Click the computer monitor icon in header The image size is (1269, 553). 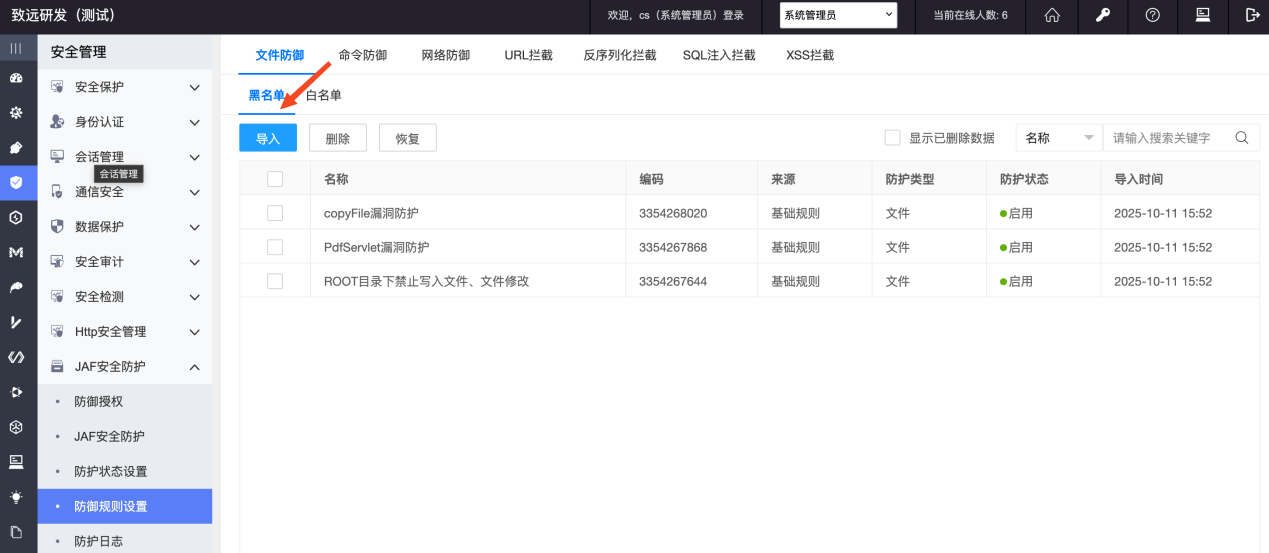click(x=1203, y=15)
